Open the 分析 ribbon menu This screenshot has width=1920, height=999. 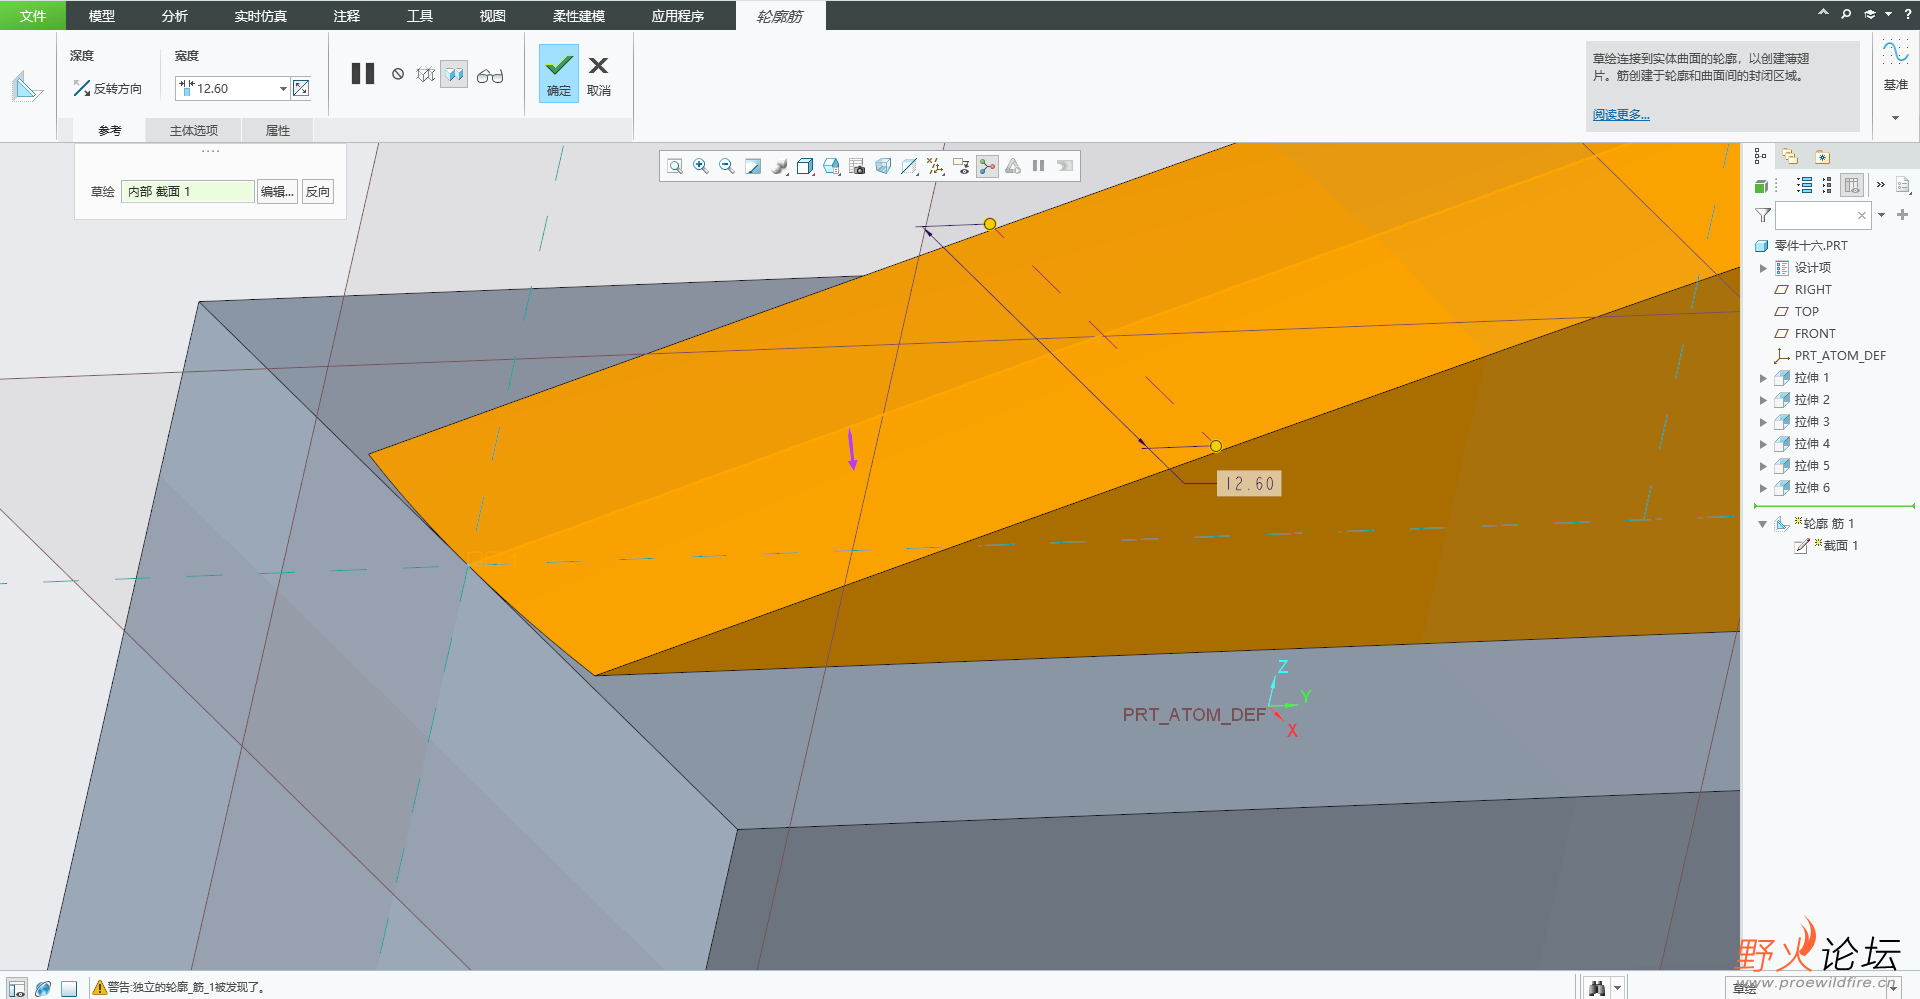pos(174,16)
